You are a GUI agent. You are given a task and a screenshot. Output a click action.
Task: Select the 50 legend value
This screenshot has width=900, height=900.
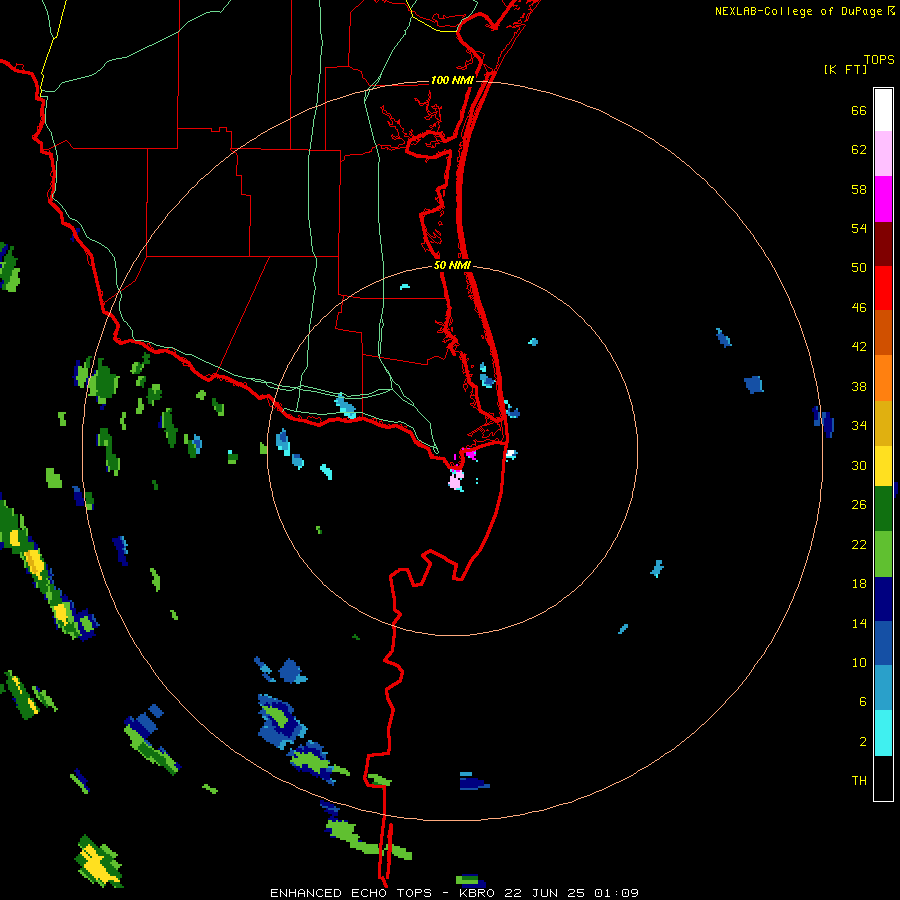click(x=859, y=267)
